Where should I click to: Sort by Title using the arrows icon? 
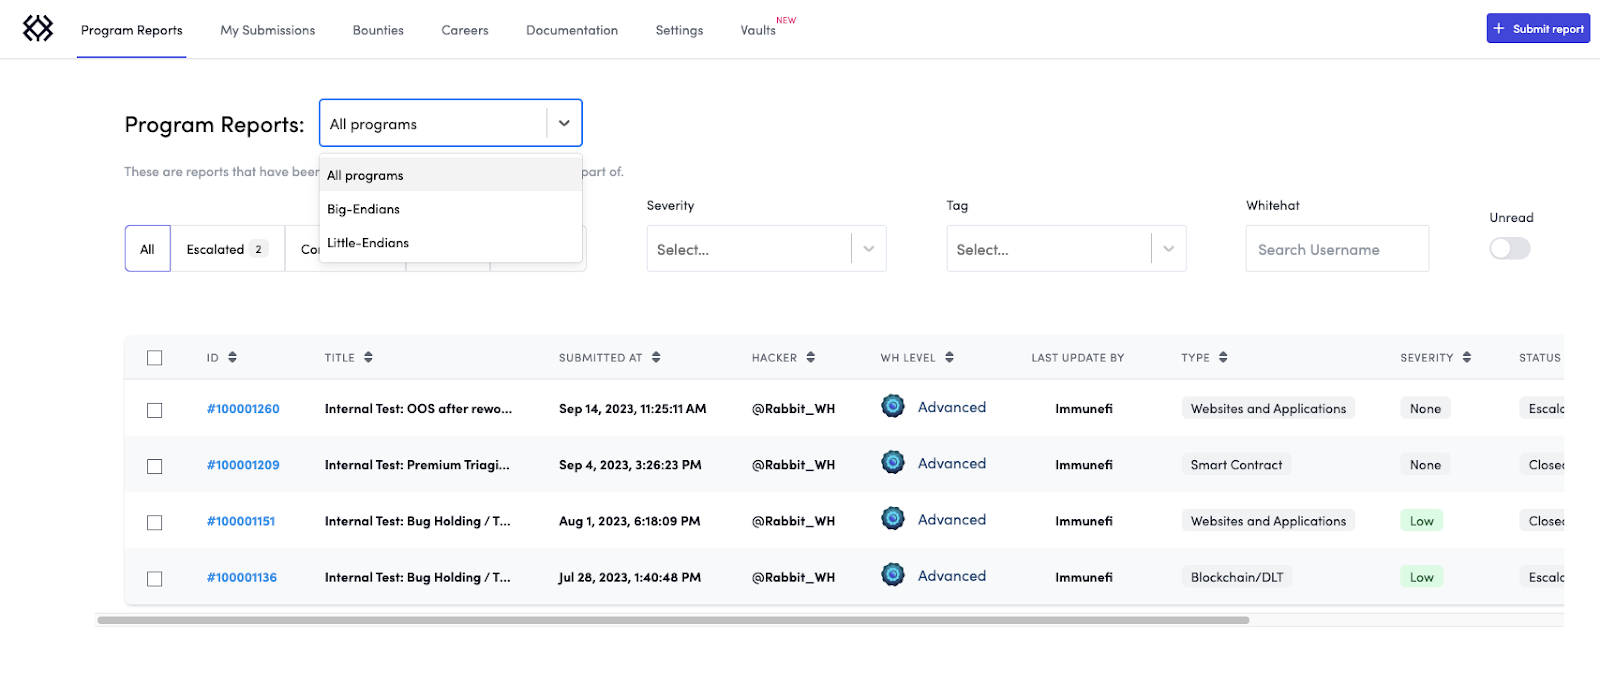[368, 357]
